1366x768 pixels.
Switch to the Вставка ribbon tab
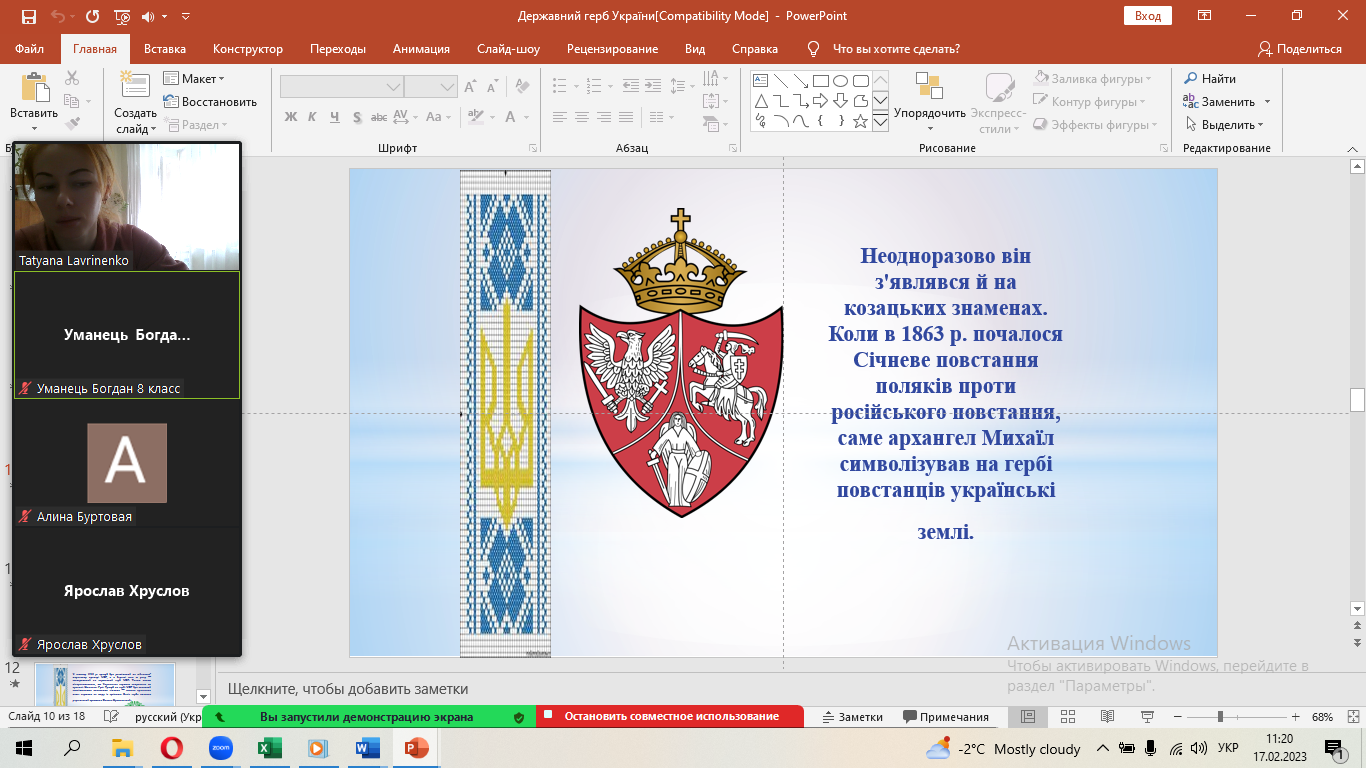[x=165, y=49]
